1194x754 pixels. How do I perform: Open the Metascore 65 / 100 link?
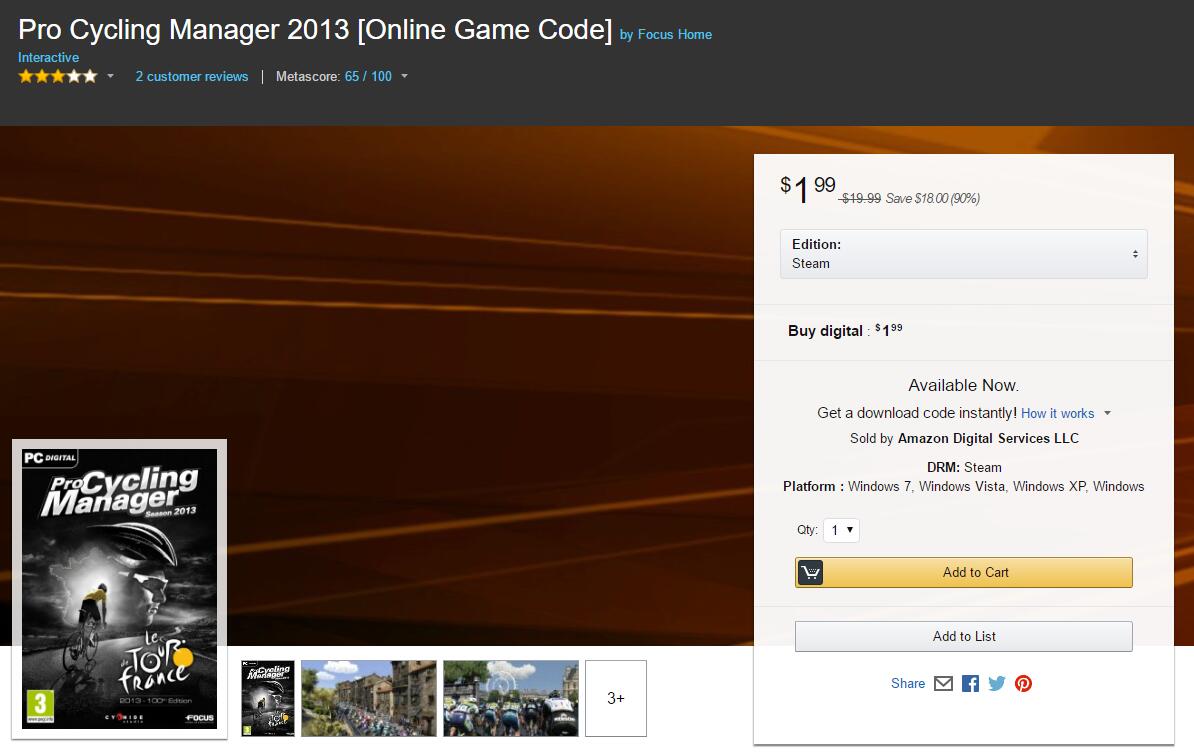click(368, 76)
